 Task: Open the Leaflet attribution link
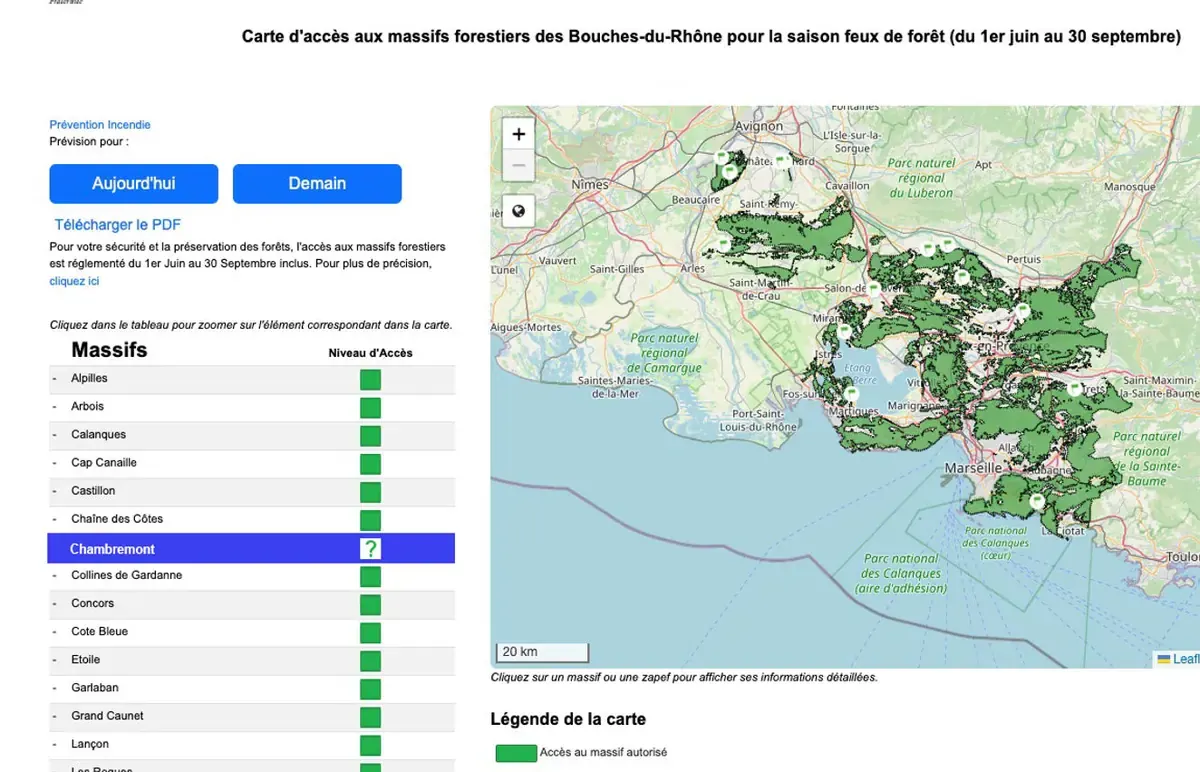1180,659
